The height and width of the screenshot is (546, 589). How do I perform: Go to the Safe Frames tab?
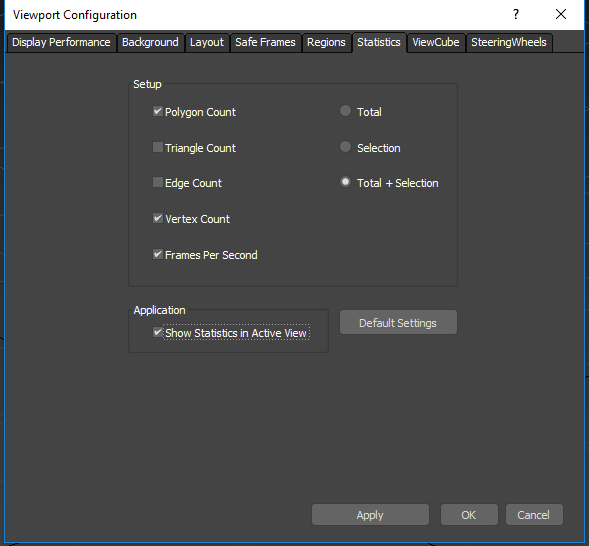click(265, 42)
